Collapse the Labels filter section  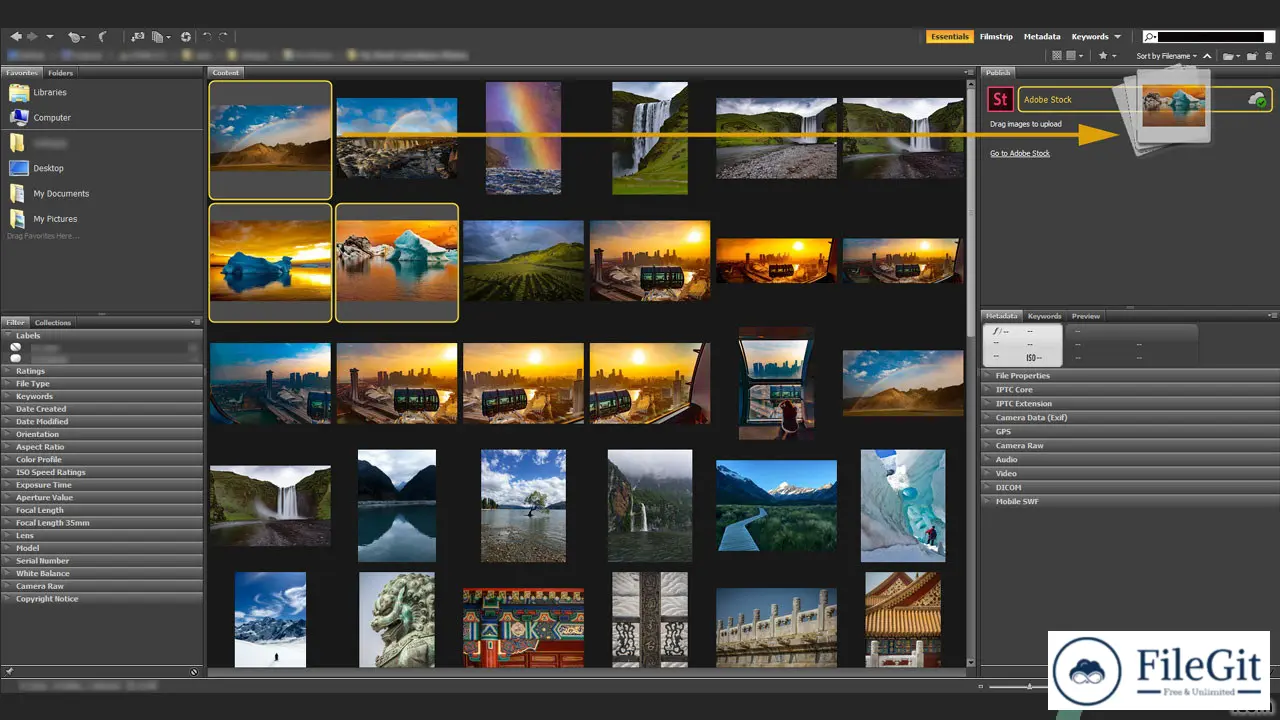pyautogui.click(x=8, y=335)
